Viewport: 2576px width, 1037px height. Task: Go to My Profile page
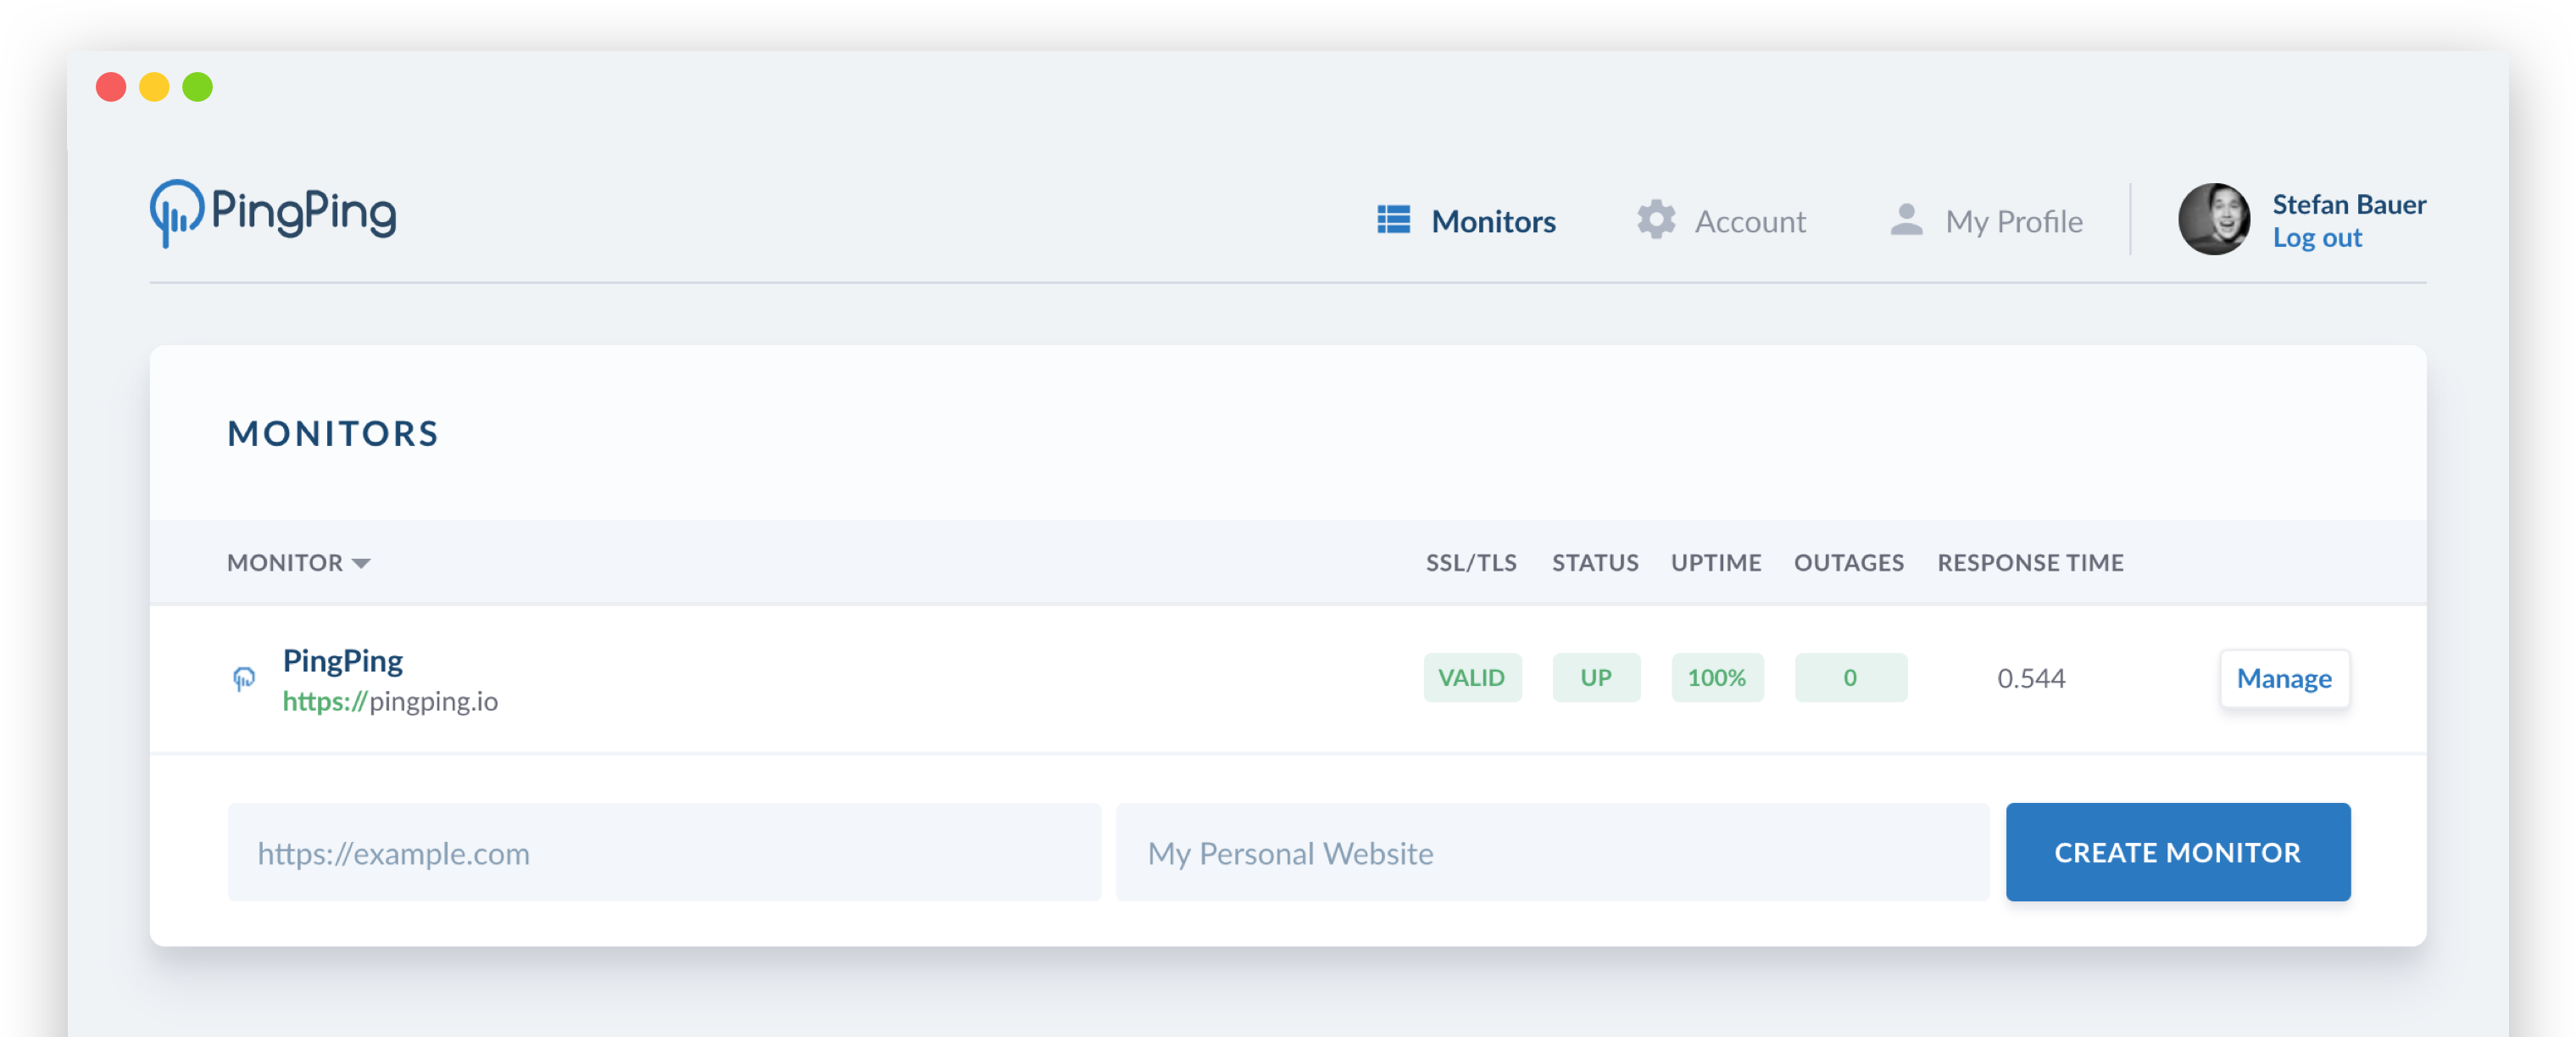tap(2013, 221)
